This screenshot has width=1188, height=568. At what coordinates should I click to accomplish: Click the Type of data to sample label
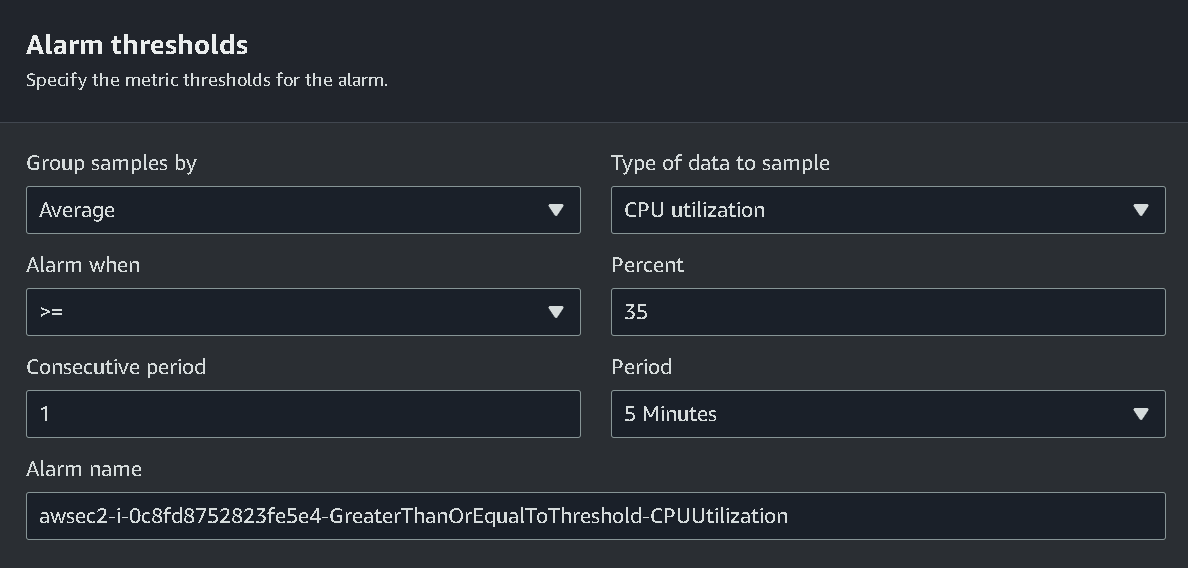pos(720,163)
